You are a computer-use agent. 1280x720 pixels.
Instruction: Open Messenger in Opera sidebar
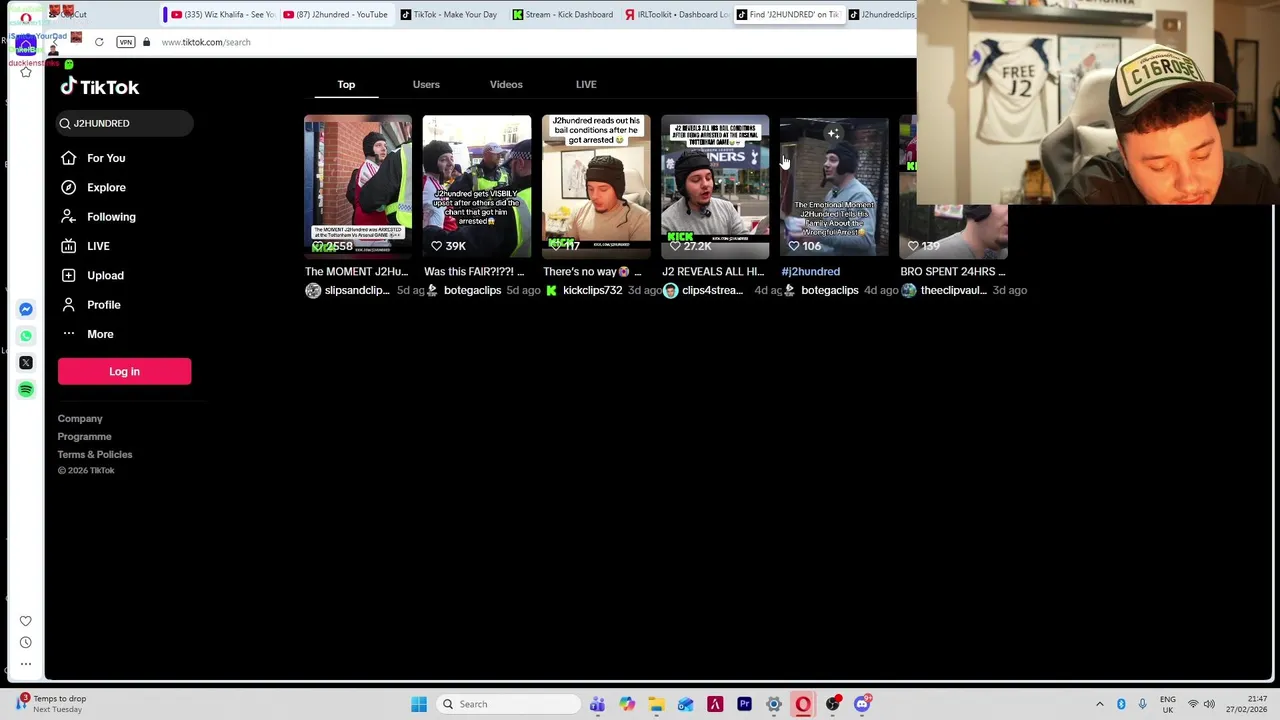click(x=26, y=309)
